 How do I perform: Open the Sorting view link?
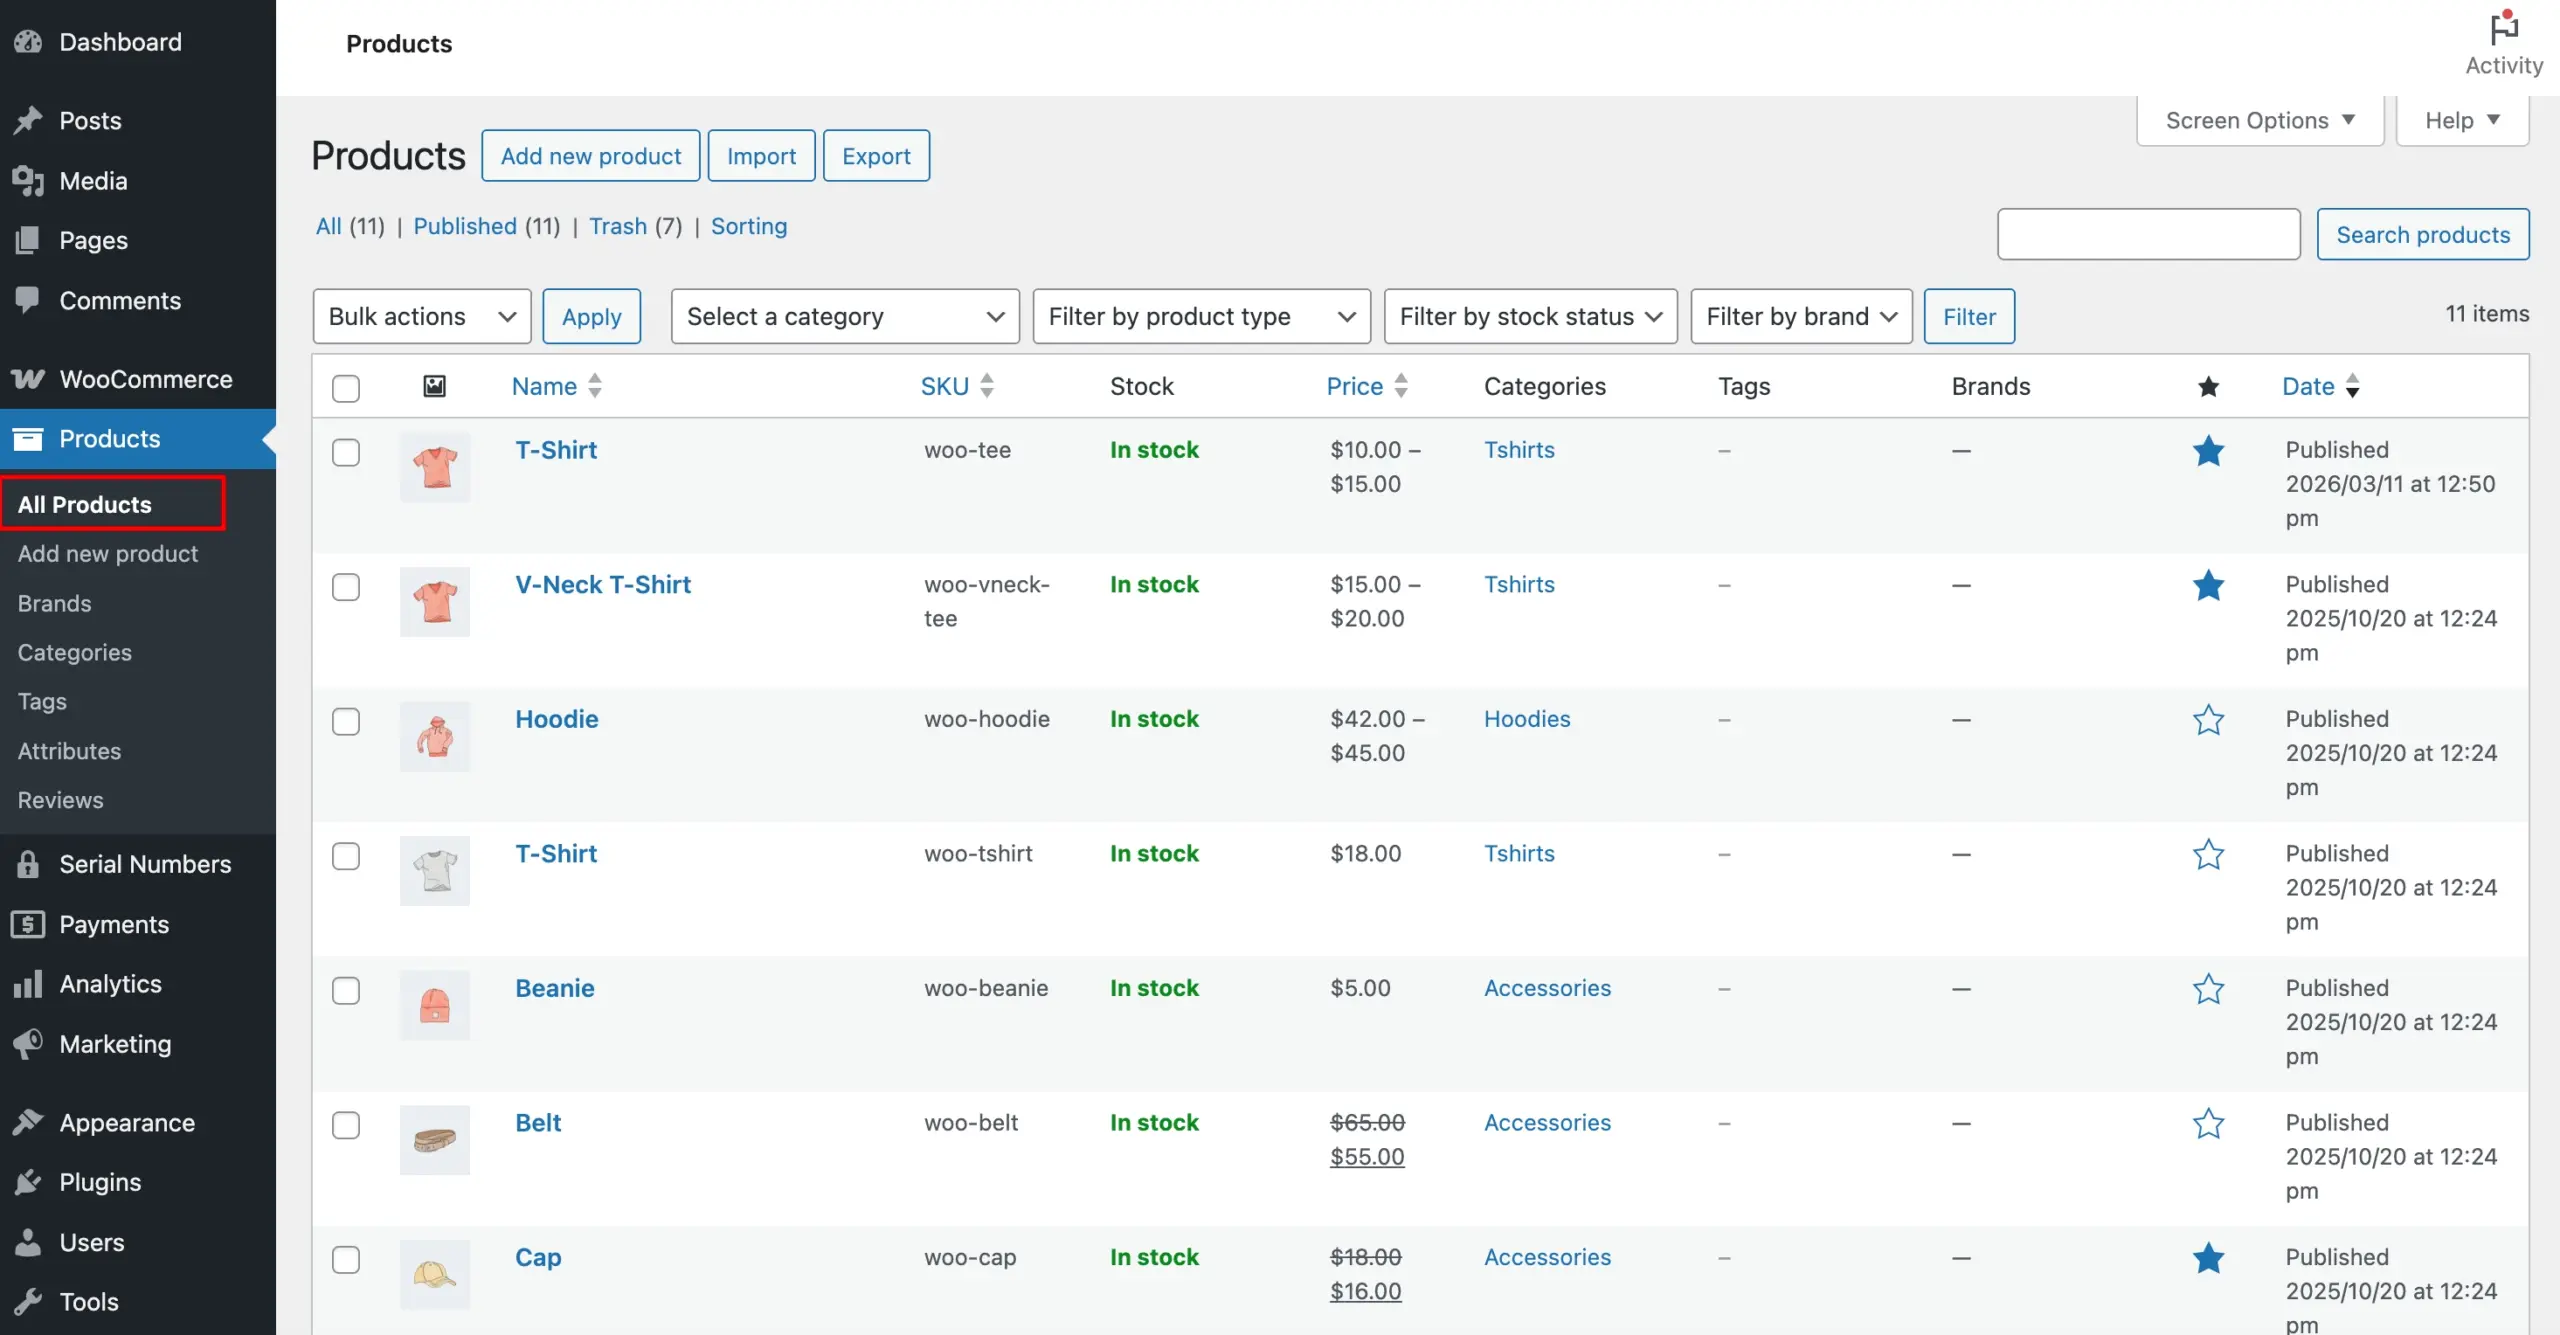pos(749,226)
